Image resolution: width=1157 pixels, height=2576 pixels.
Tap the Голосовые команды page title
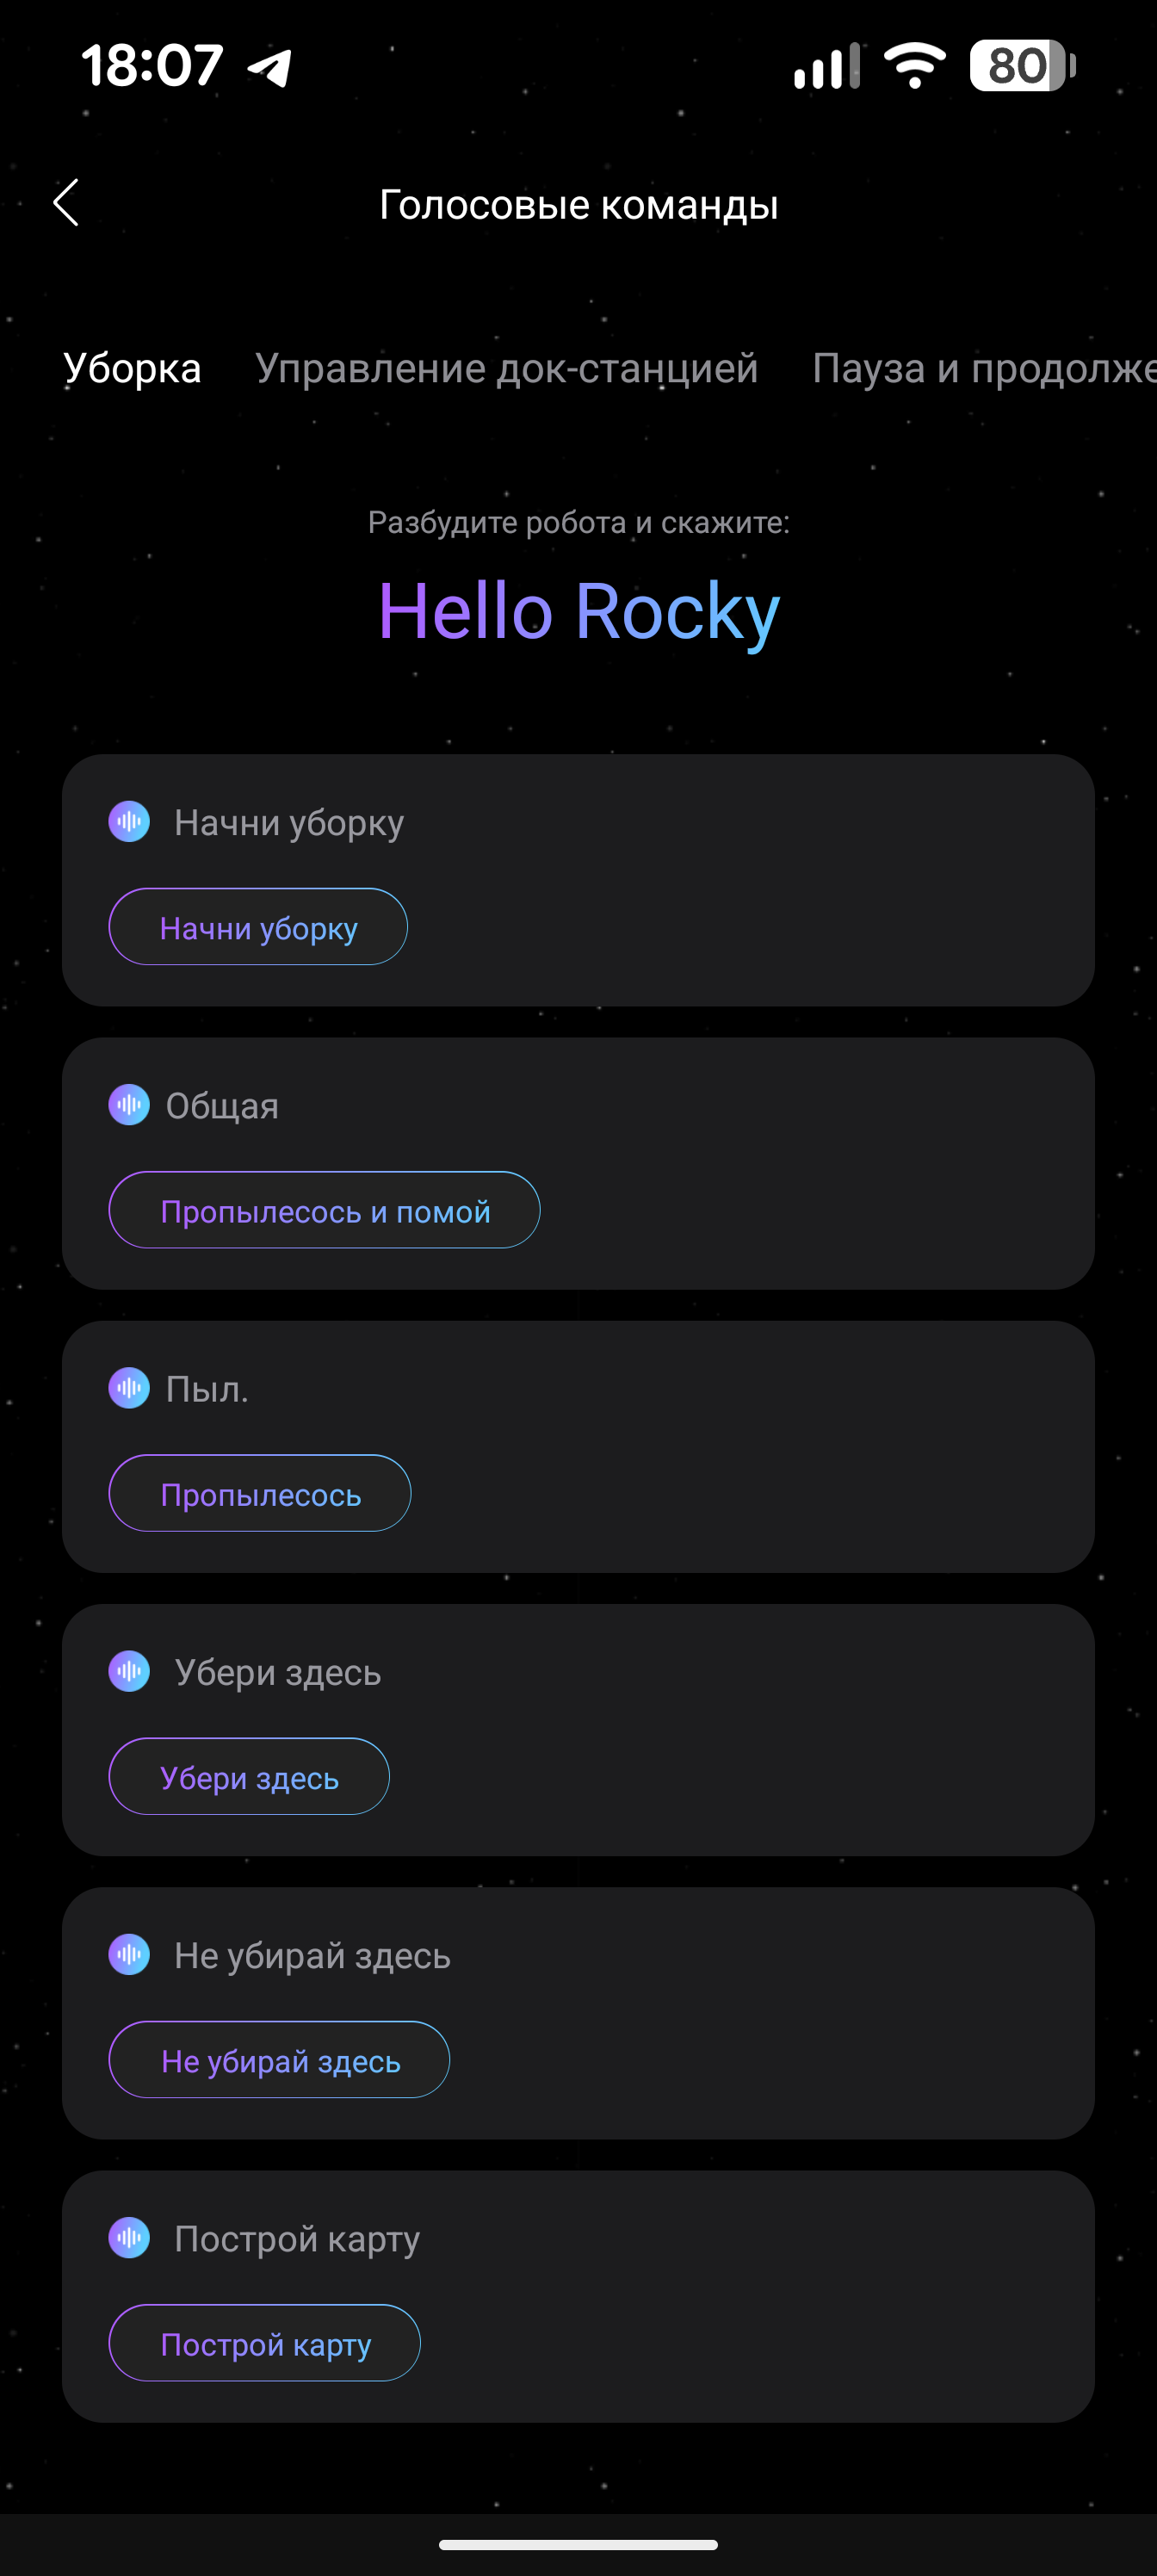578,205
